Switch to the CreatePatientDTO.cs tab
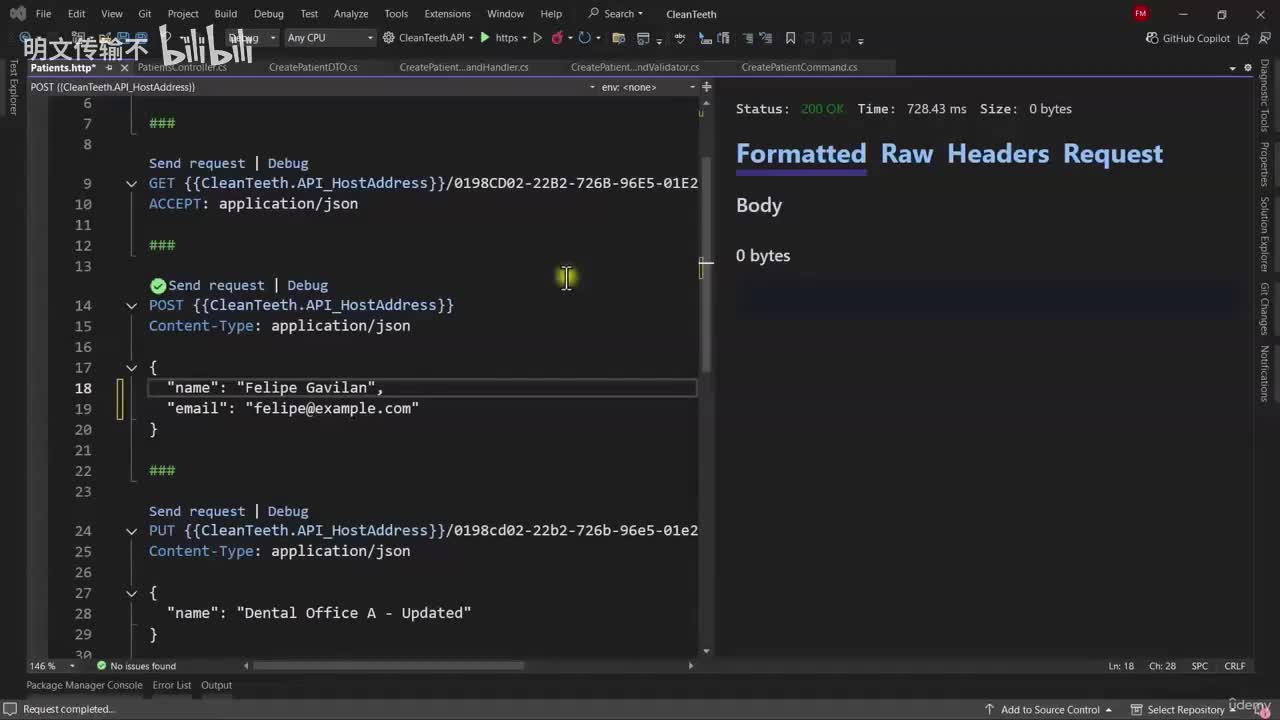Viewport: 1280px width, 720px height. pos(313,68)
